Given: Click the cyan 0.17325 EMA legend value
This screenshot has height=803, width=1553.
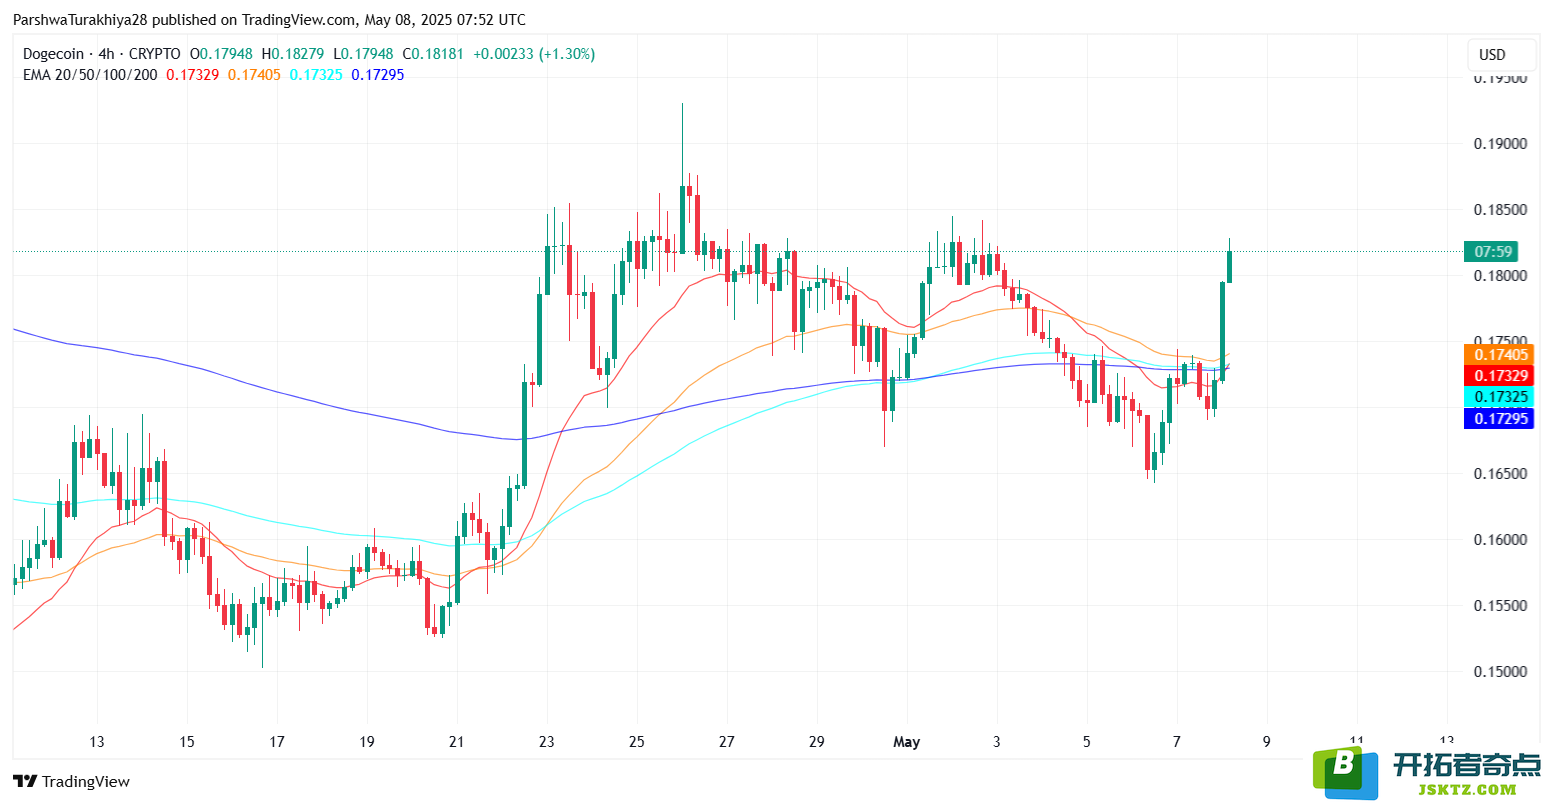Looking at the screenshot, I should tap(316, 74).
